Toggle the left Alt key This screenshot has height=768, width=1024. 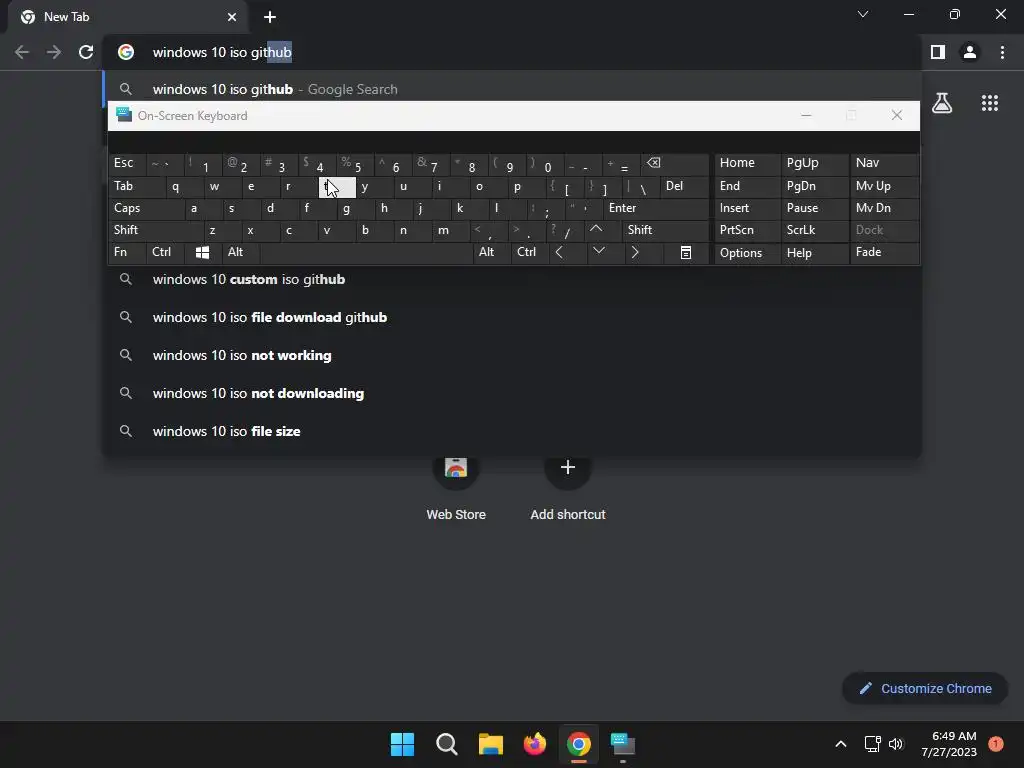(x=241, y=252)
